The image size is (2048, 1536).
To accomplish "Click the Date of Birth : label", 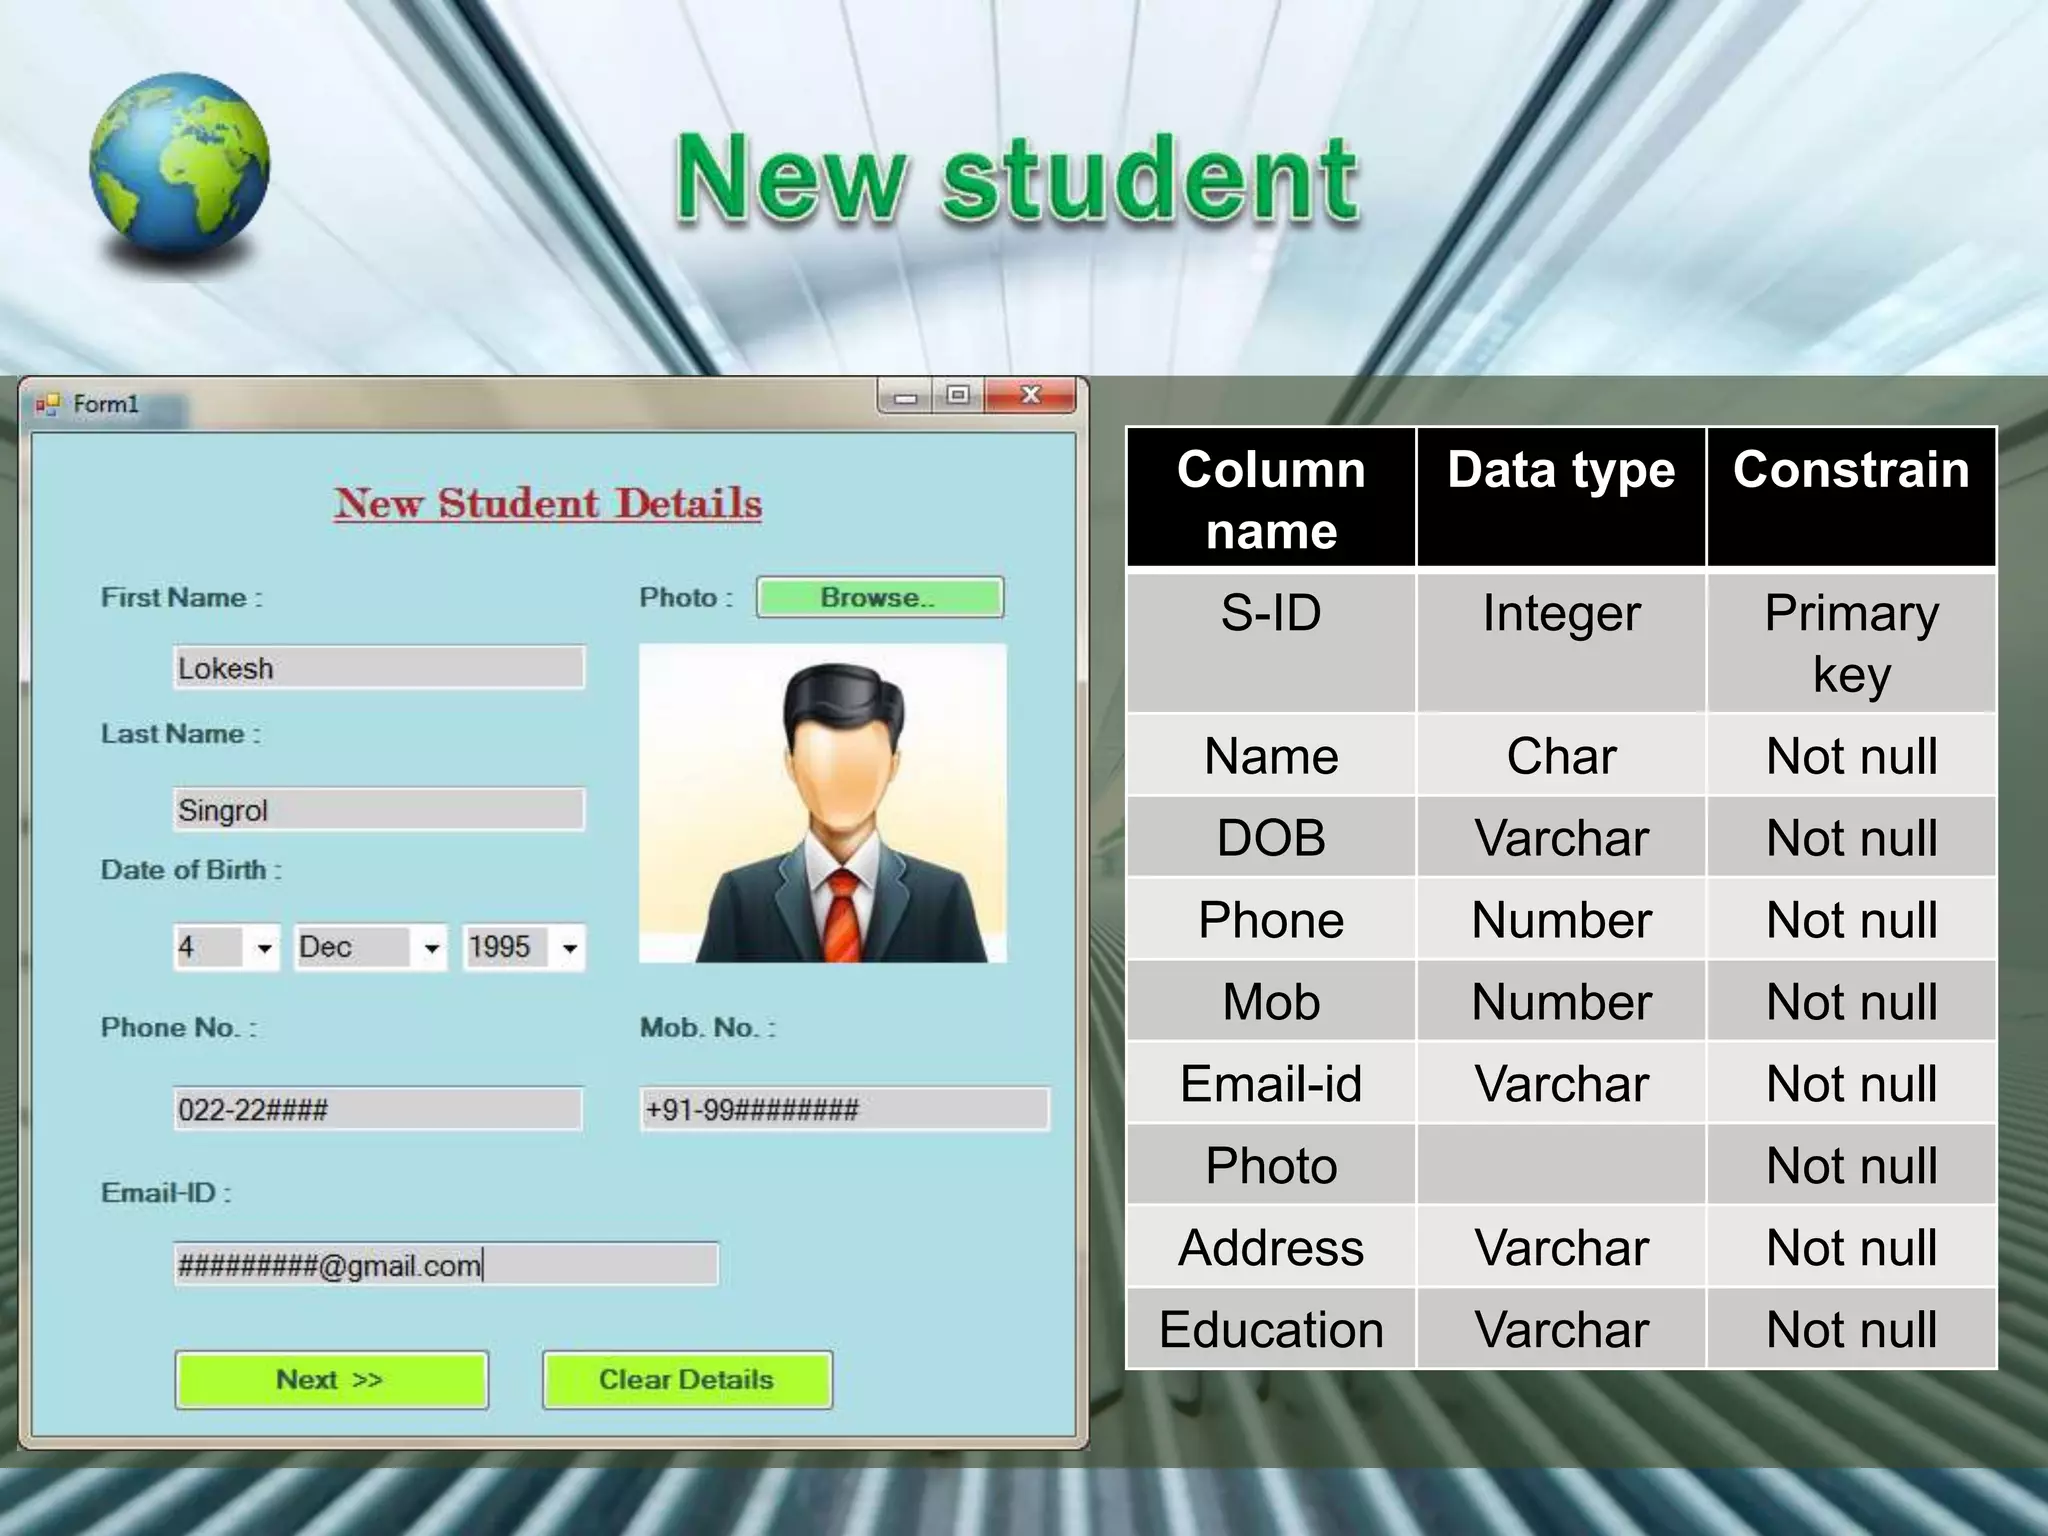I will click(x=191, y=870).
